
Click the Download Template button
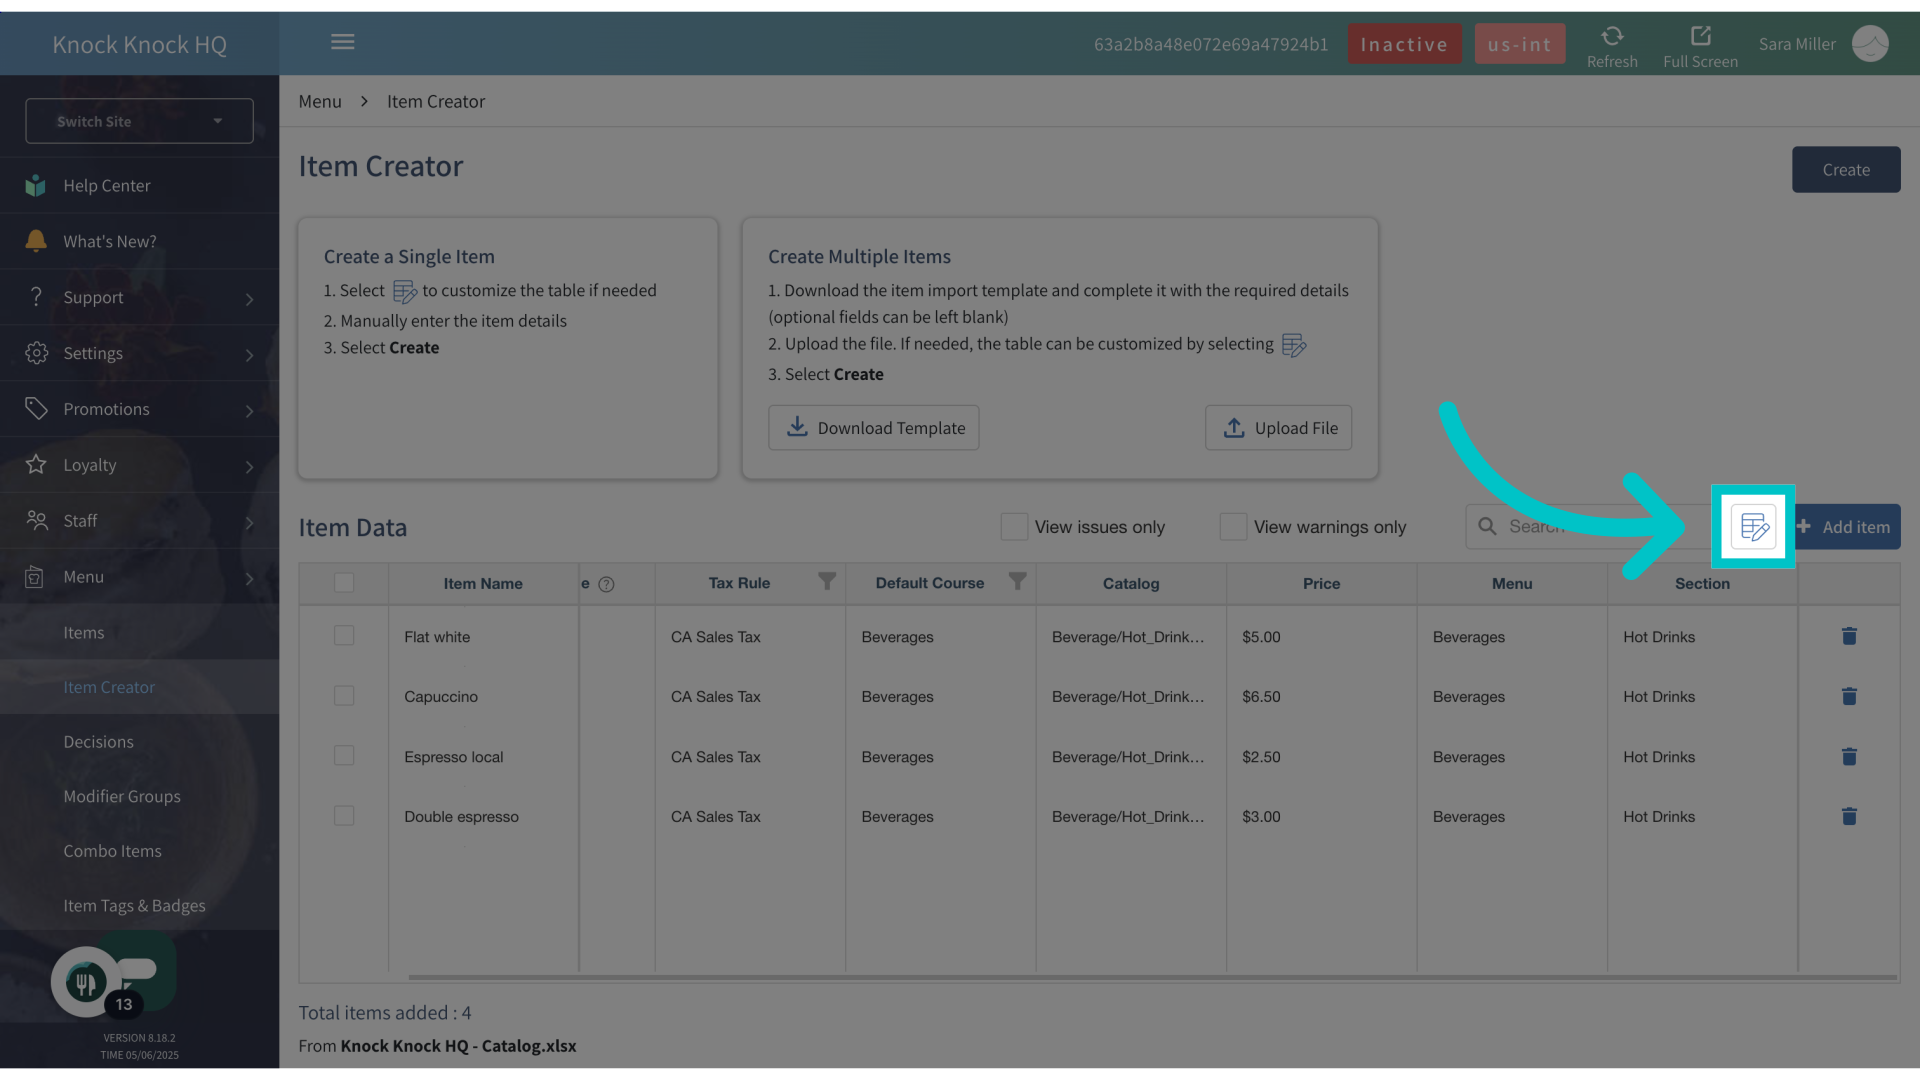click(873, 428)
